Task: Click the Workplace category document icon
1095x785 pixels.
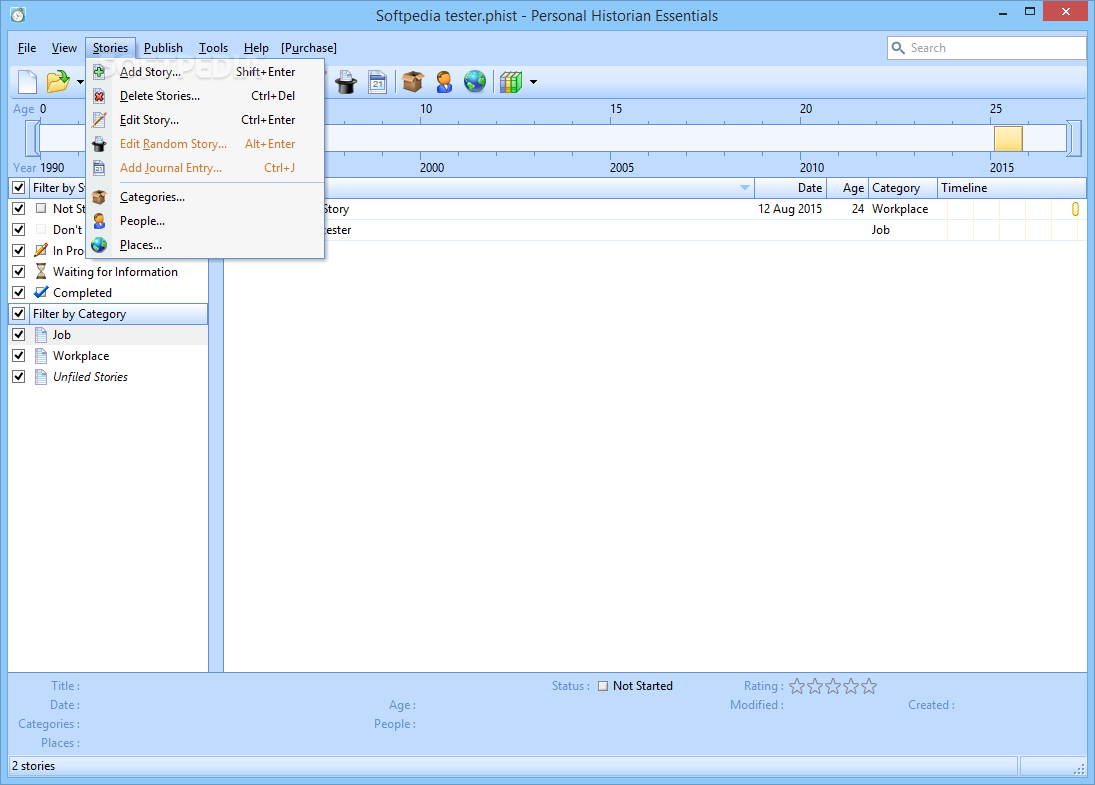Action: tap(41, 355)
